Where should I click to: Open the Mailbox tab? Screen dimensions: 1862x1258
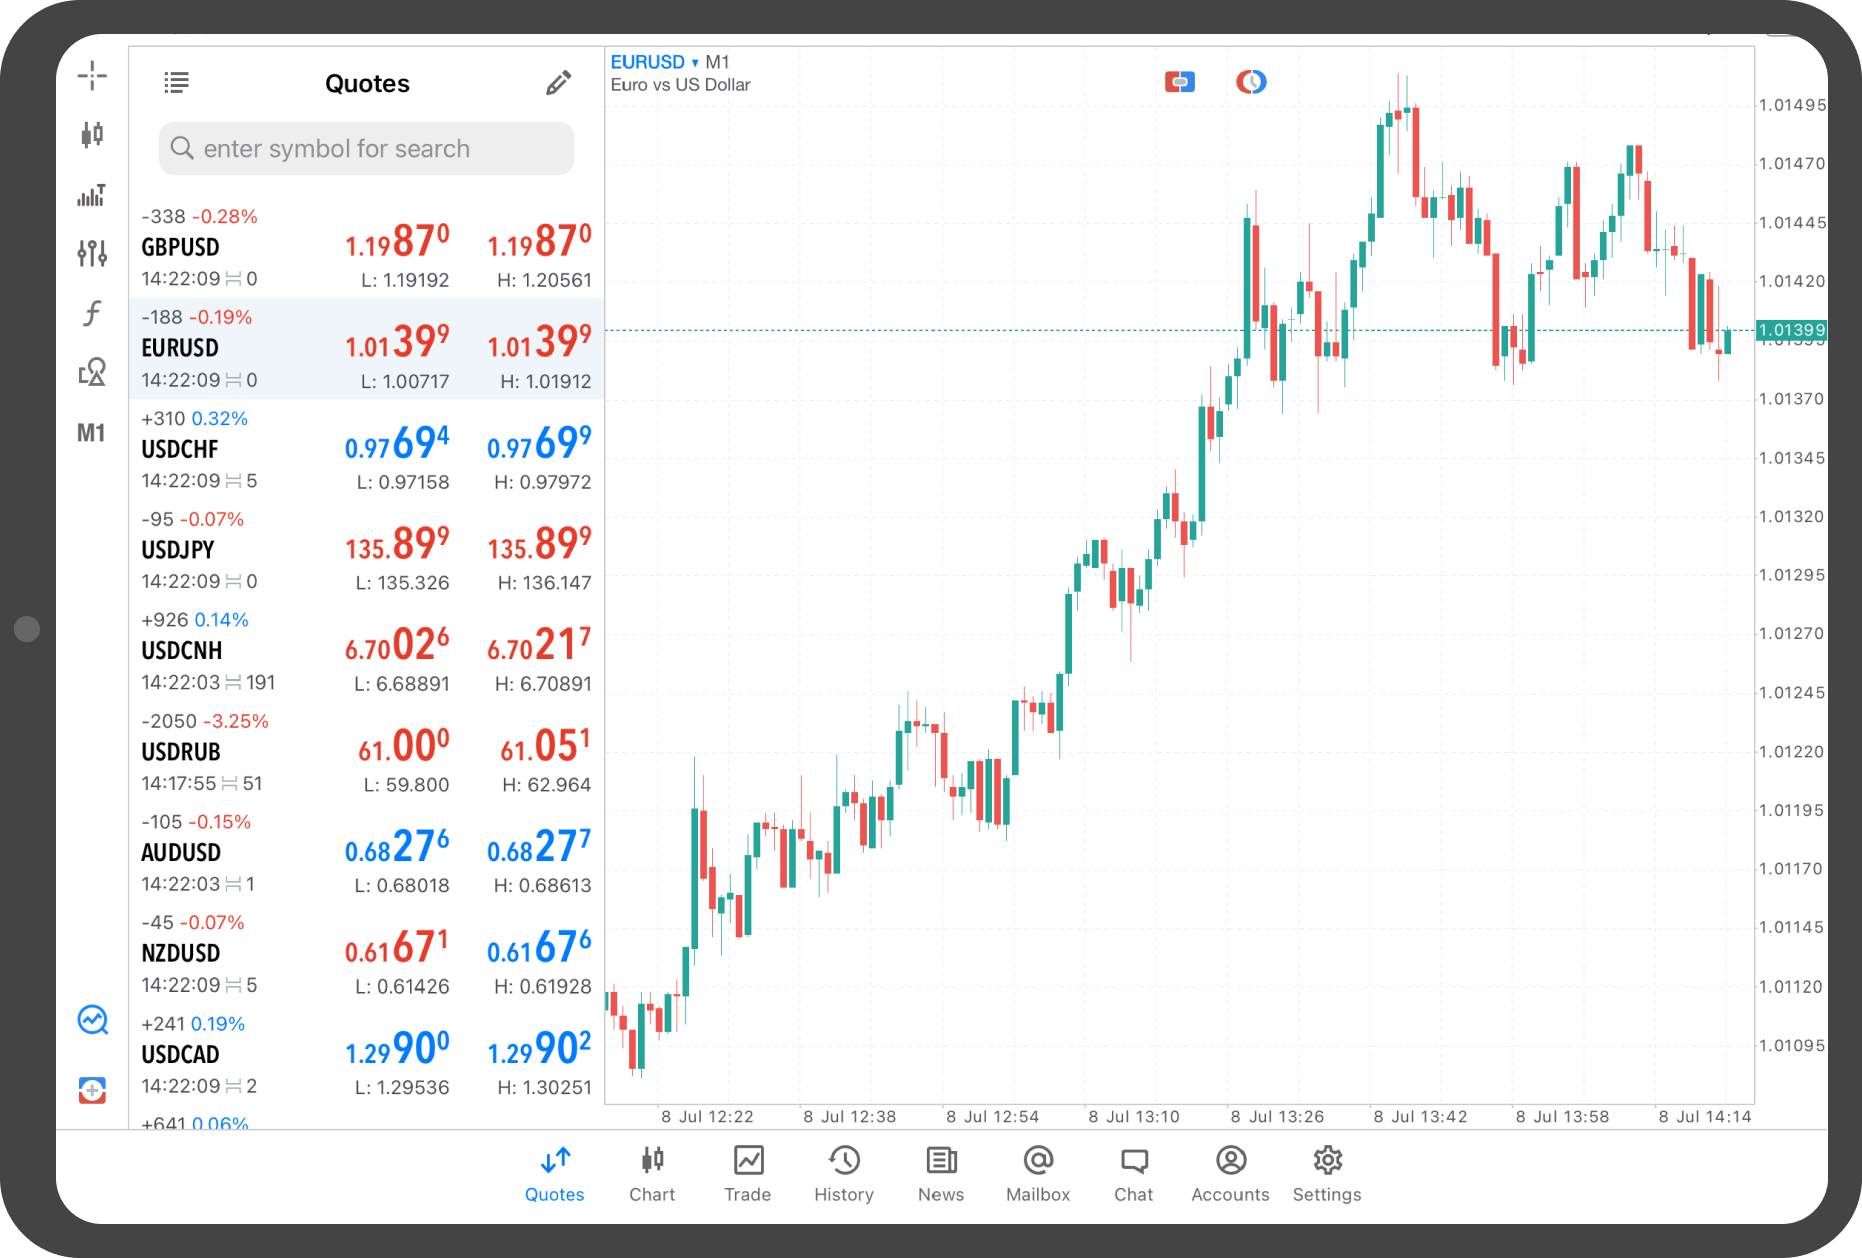[1037, 1173]
